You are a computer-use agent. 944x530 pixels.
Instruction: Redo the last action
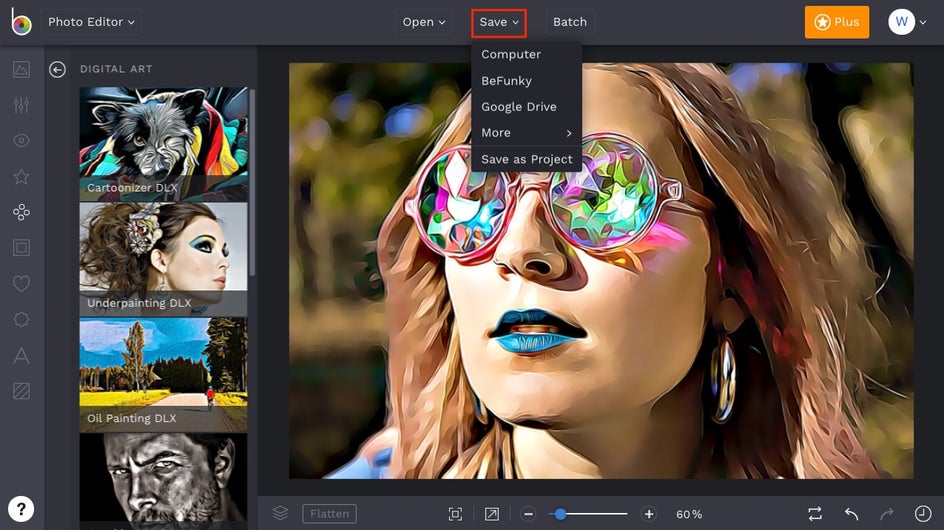[887, 514]
